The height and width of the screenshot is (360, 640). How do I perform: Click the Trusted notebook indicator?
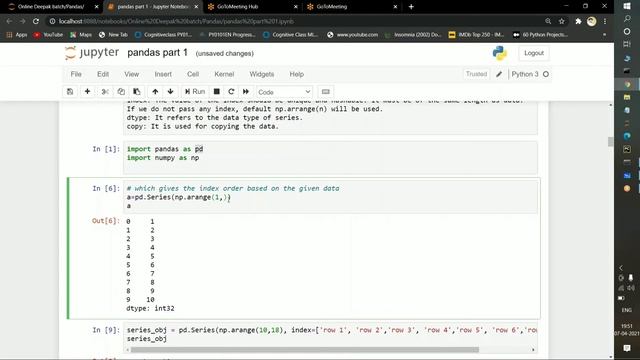(x=476, y=74)
